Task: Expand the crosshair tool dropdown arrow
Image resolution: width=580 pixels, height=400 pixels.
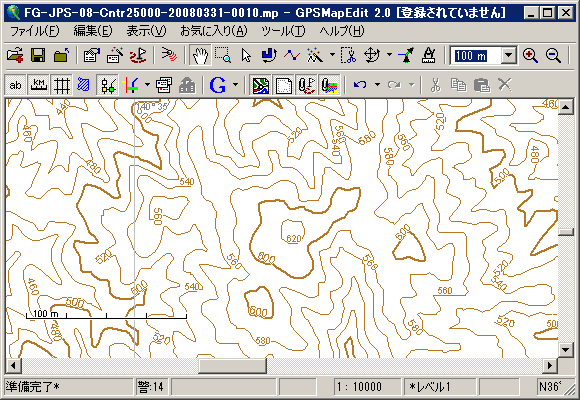Action: pos(389,55)
